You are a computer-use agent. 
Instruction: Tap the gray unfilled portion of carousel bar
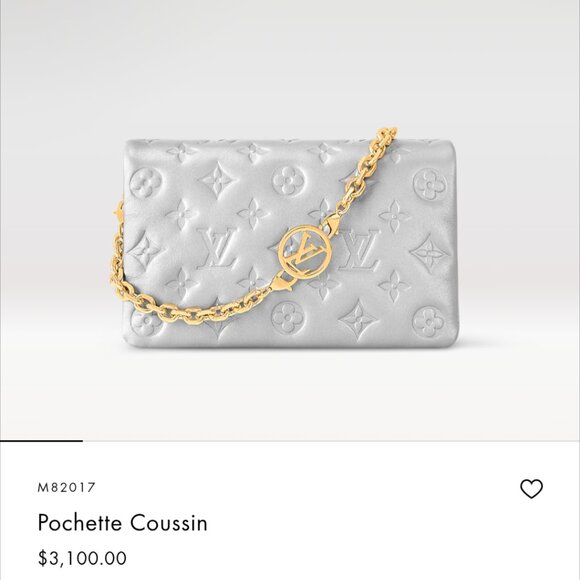(x=331, y=441)
